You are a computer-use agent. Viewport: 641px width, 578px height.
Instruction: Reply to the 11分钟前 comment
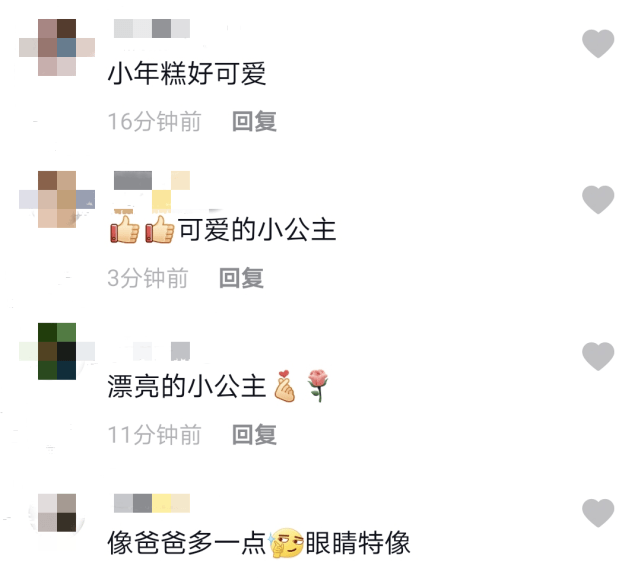[254, 435]
